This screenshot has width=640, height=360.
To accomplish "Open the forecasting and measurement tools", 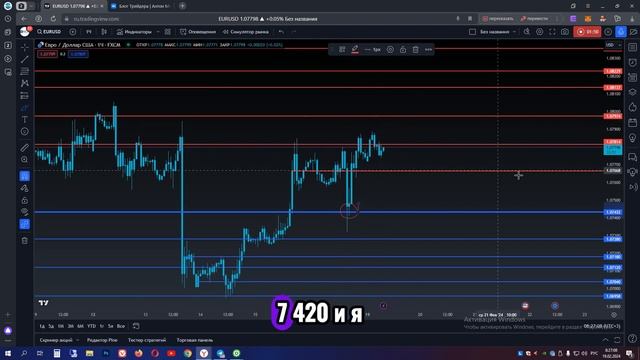I will [x=24, y=96].
